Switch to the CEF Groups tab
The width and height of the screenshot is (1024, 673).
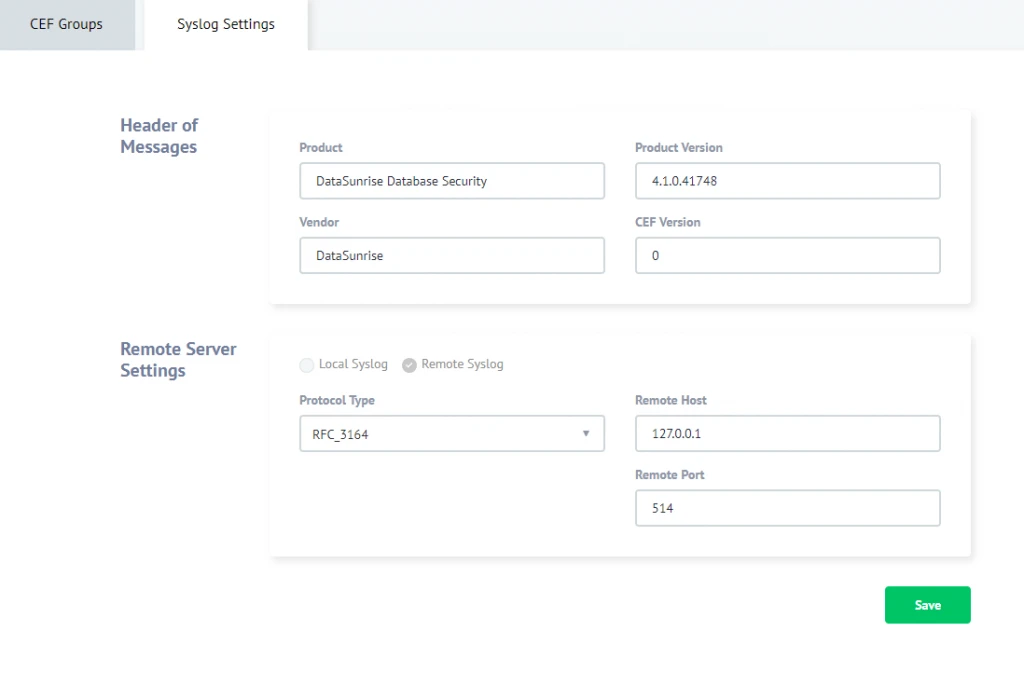coord(66,24)
